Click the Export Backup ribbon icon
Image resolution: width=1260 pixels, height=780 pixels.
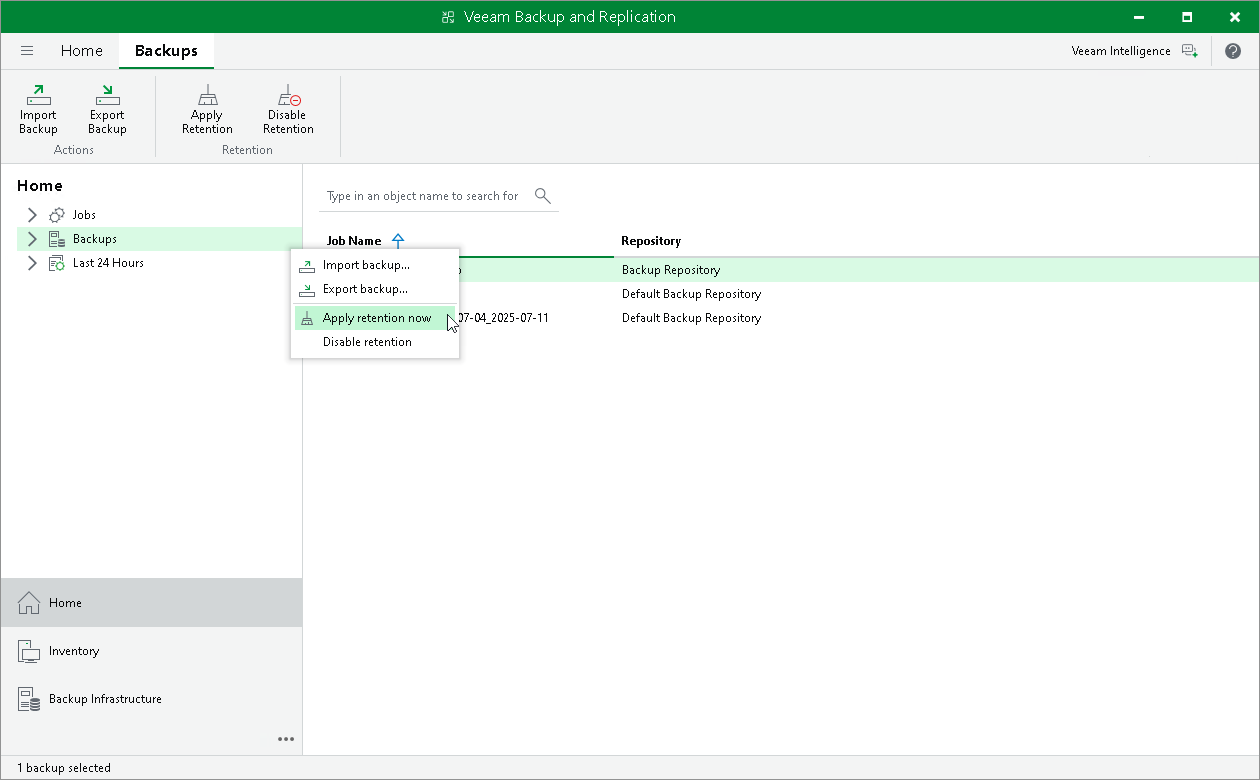click(x=107, y=96)
